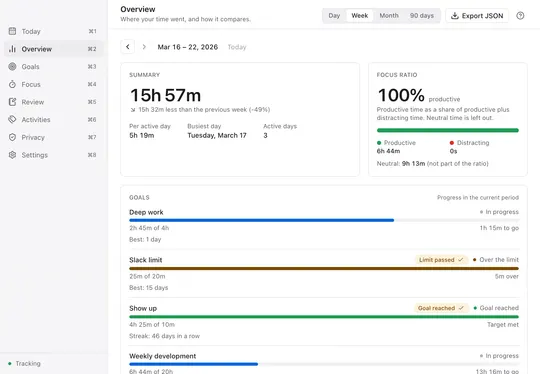Switch the range to Month
Viewport: 540px width, 374px height.
(x=389, y=15)
